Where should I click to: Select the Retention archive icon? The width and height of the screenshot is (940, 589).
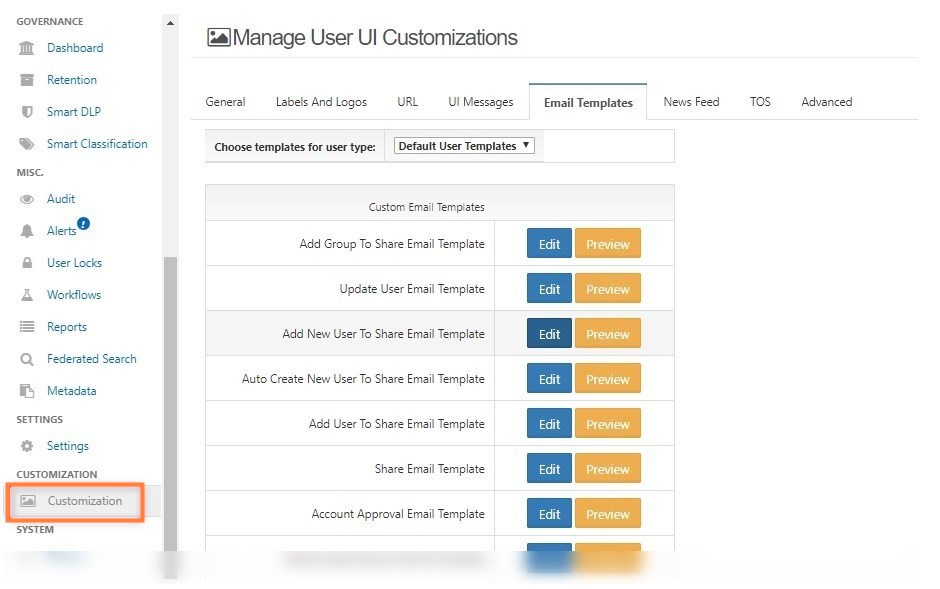(25, 79)
